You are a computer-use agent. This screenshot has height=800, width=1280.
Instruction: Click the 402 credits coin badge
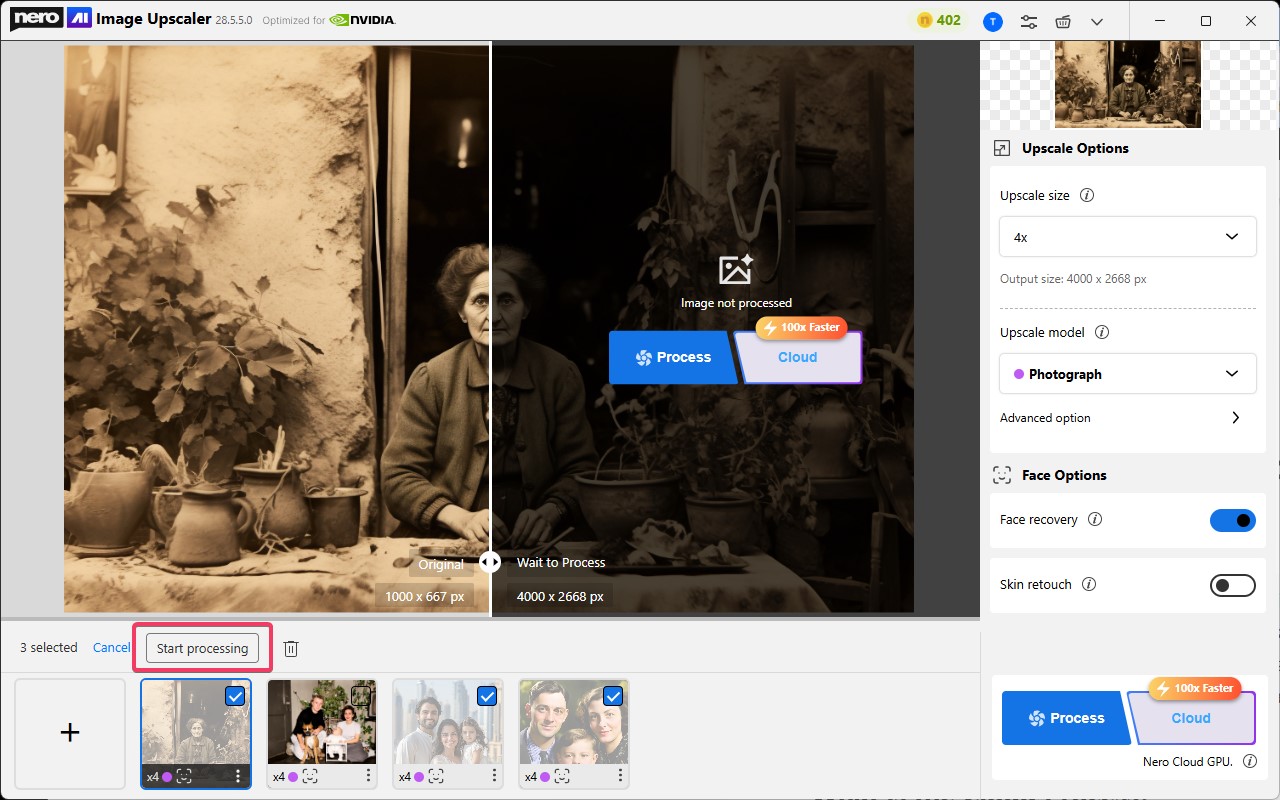[938, 21]
